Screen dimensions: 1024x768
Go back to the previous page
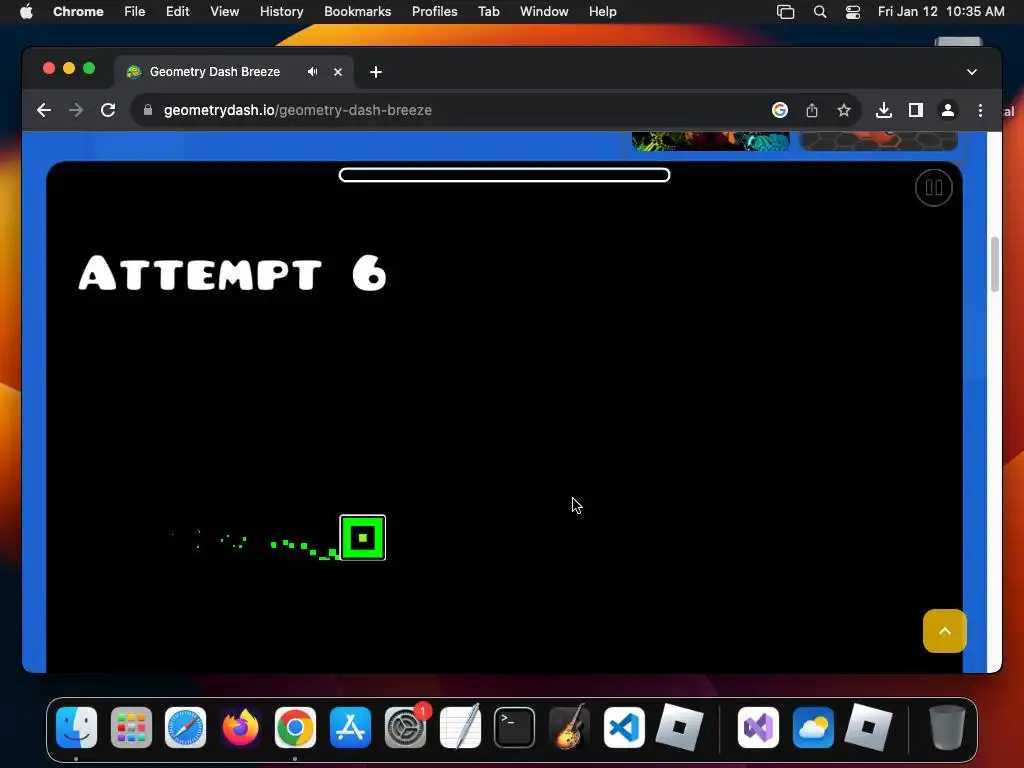44,110
